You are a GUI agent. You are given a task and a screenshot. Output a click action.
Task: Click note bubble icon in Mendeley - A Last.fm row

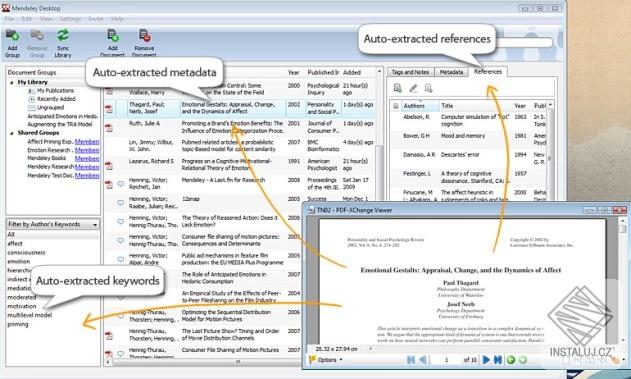pyautogui.click(x=120, y=184)
